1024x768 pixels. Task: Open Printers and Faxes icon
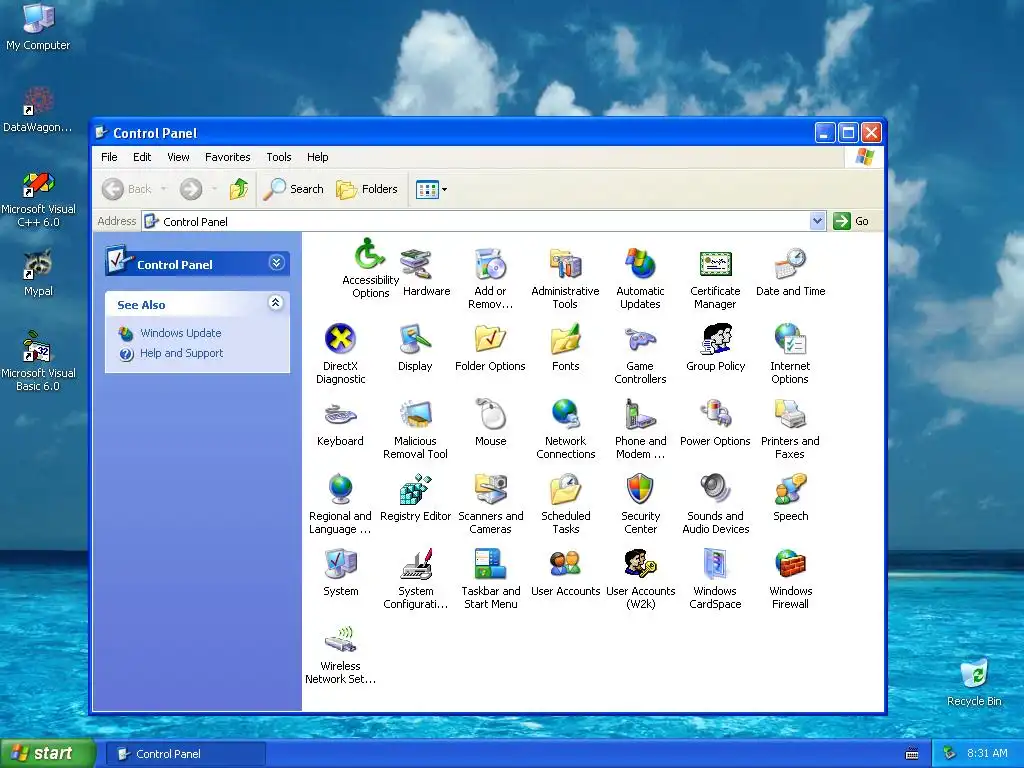point(790,429)
